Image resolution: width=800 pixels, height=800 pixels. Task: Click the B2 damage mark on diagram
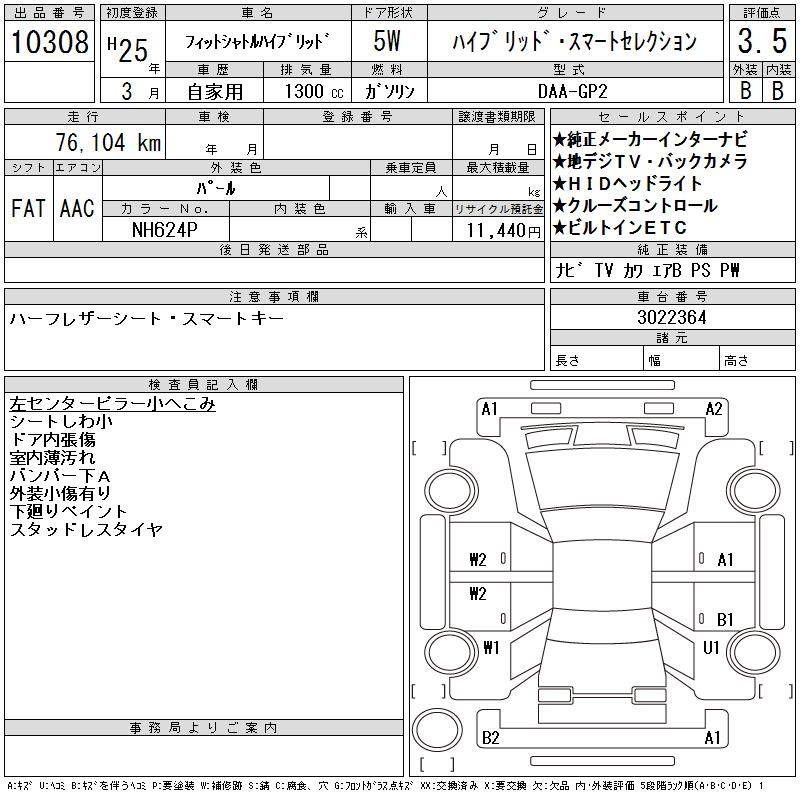[490, 738]
